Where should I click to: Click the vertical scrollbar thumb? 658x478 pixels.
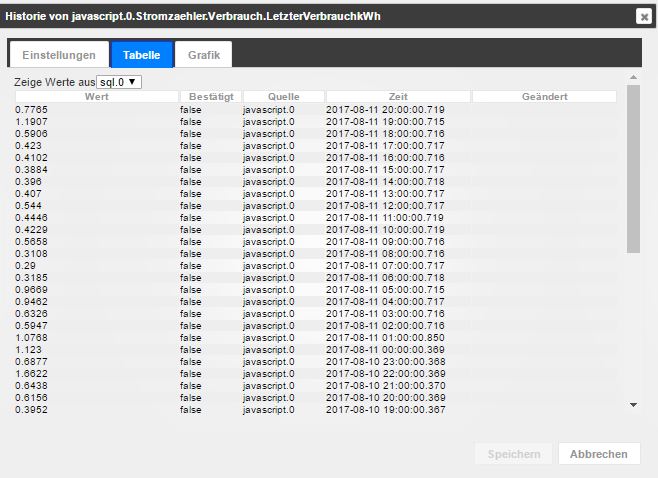click(x=634, y=169)
